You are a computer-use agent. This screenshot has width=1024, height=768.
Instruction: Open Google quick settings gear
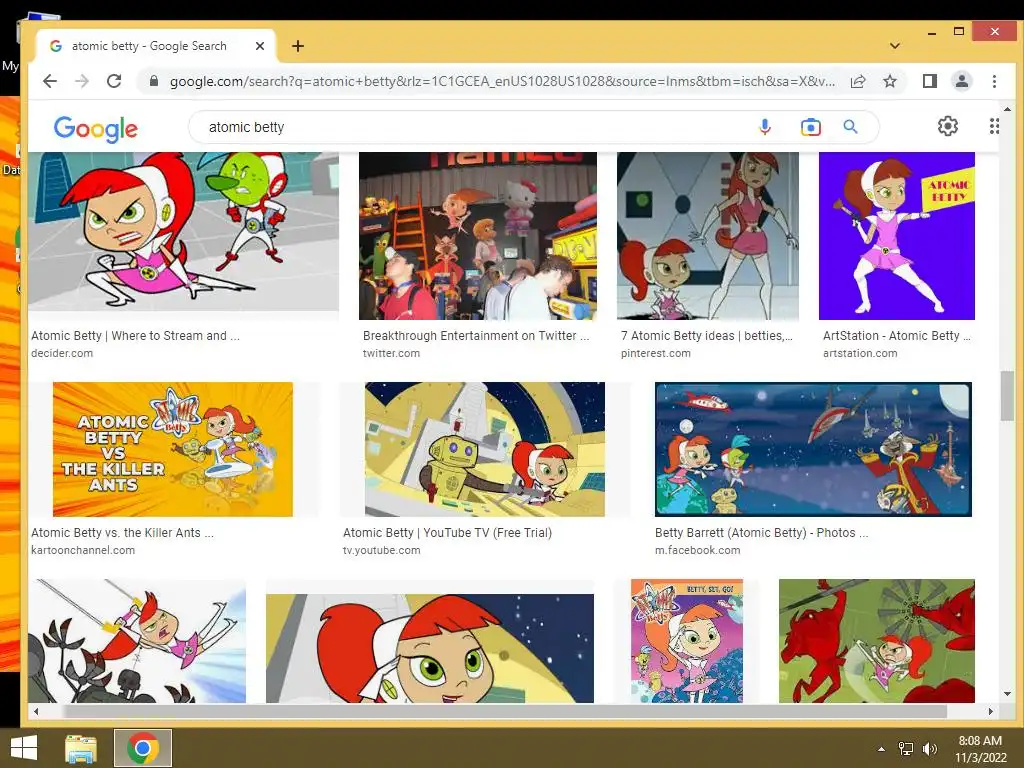click(948, 126)
